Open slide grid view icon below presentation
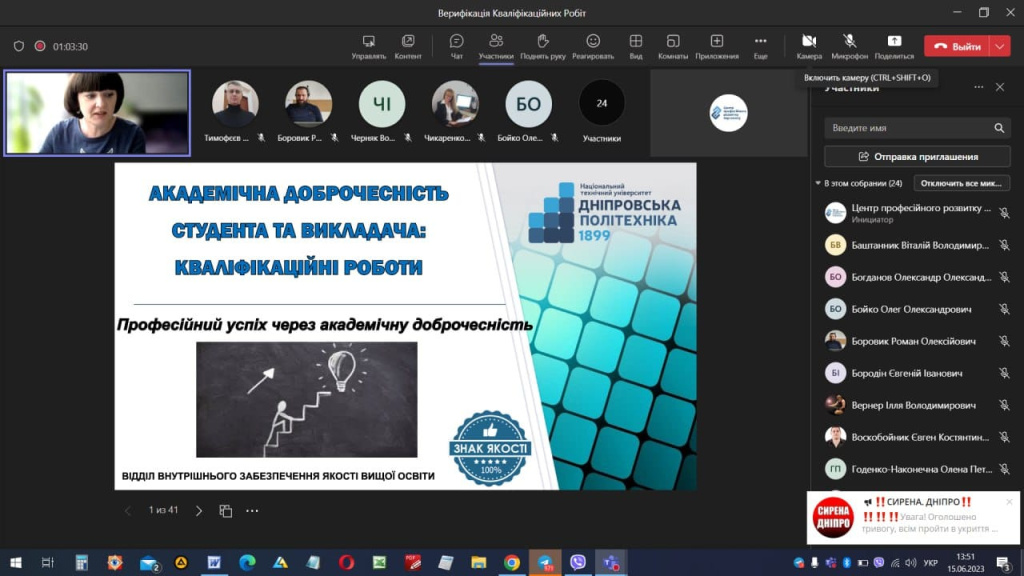This screenshot has height=576, width=1024. click(225, 511)
